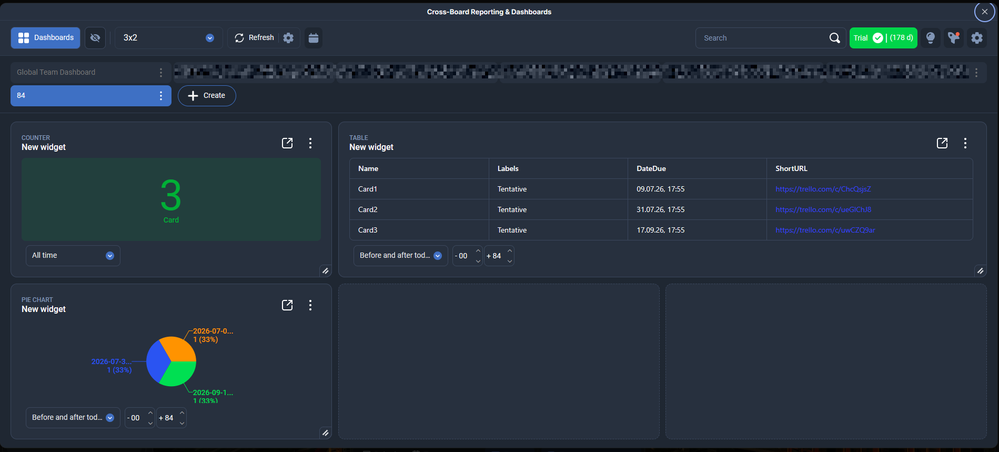999x452 pixels.
Task: Toggle the hide-dashboards eye icon
Action: [x=95, y=38]
